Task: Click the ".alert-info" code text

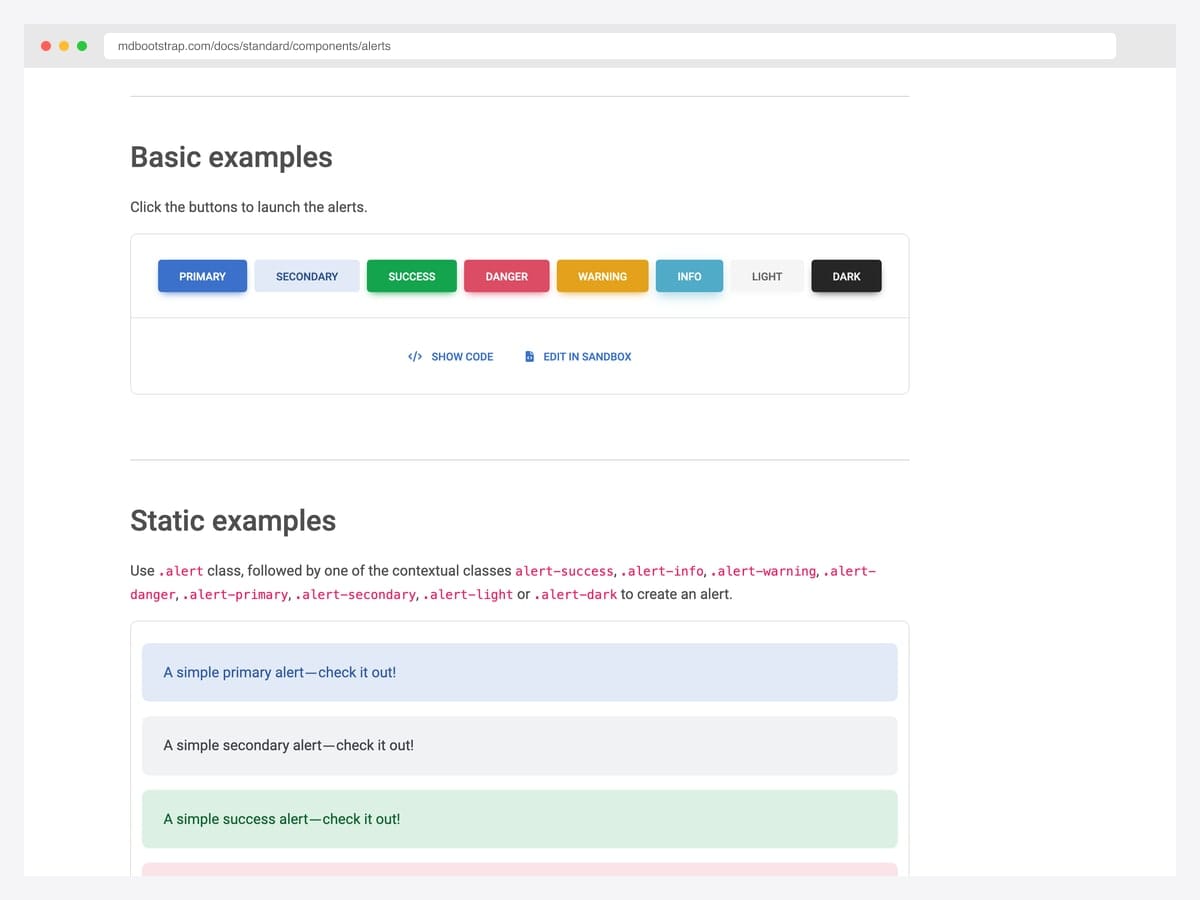Action: pyautogui.click(x=661, y=571)
